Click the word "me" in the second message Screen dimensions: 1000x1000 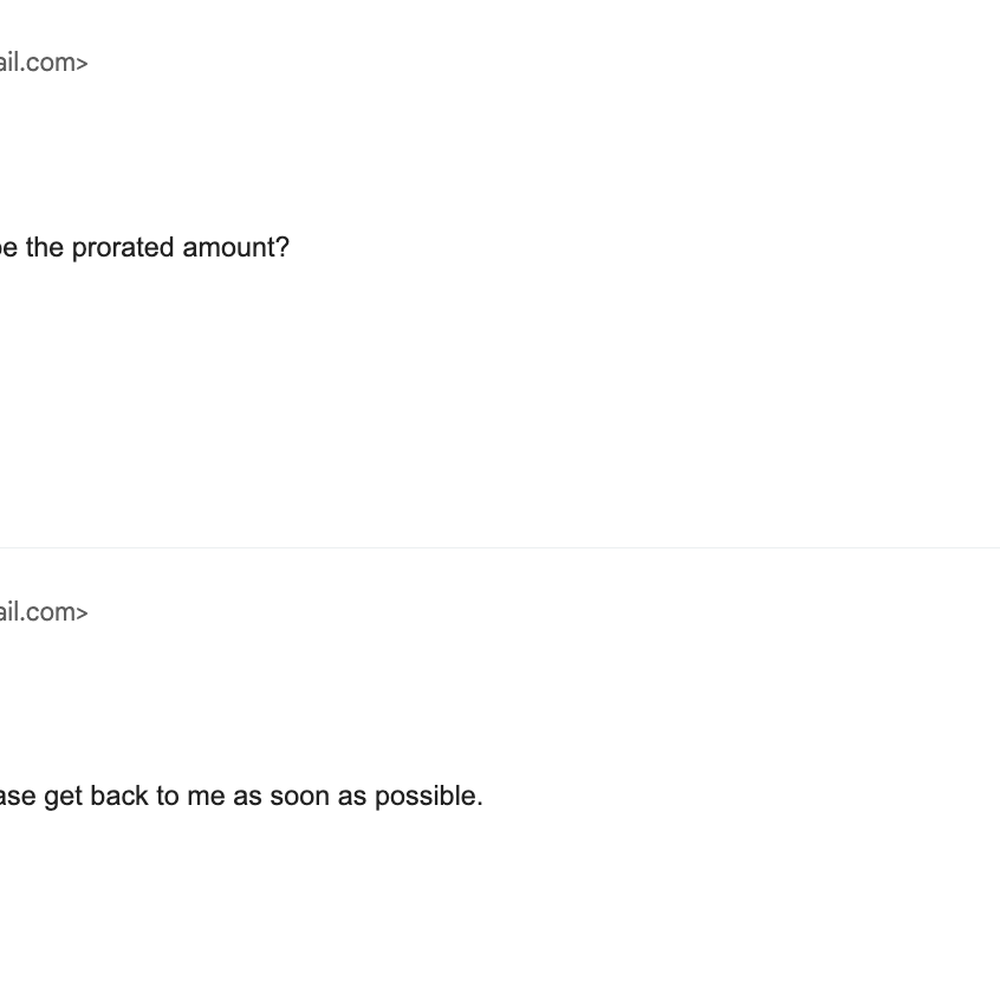[205, 797]
